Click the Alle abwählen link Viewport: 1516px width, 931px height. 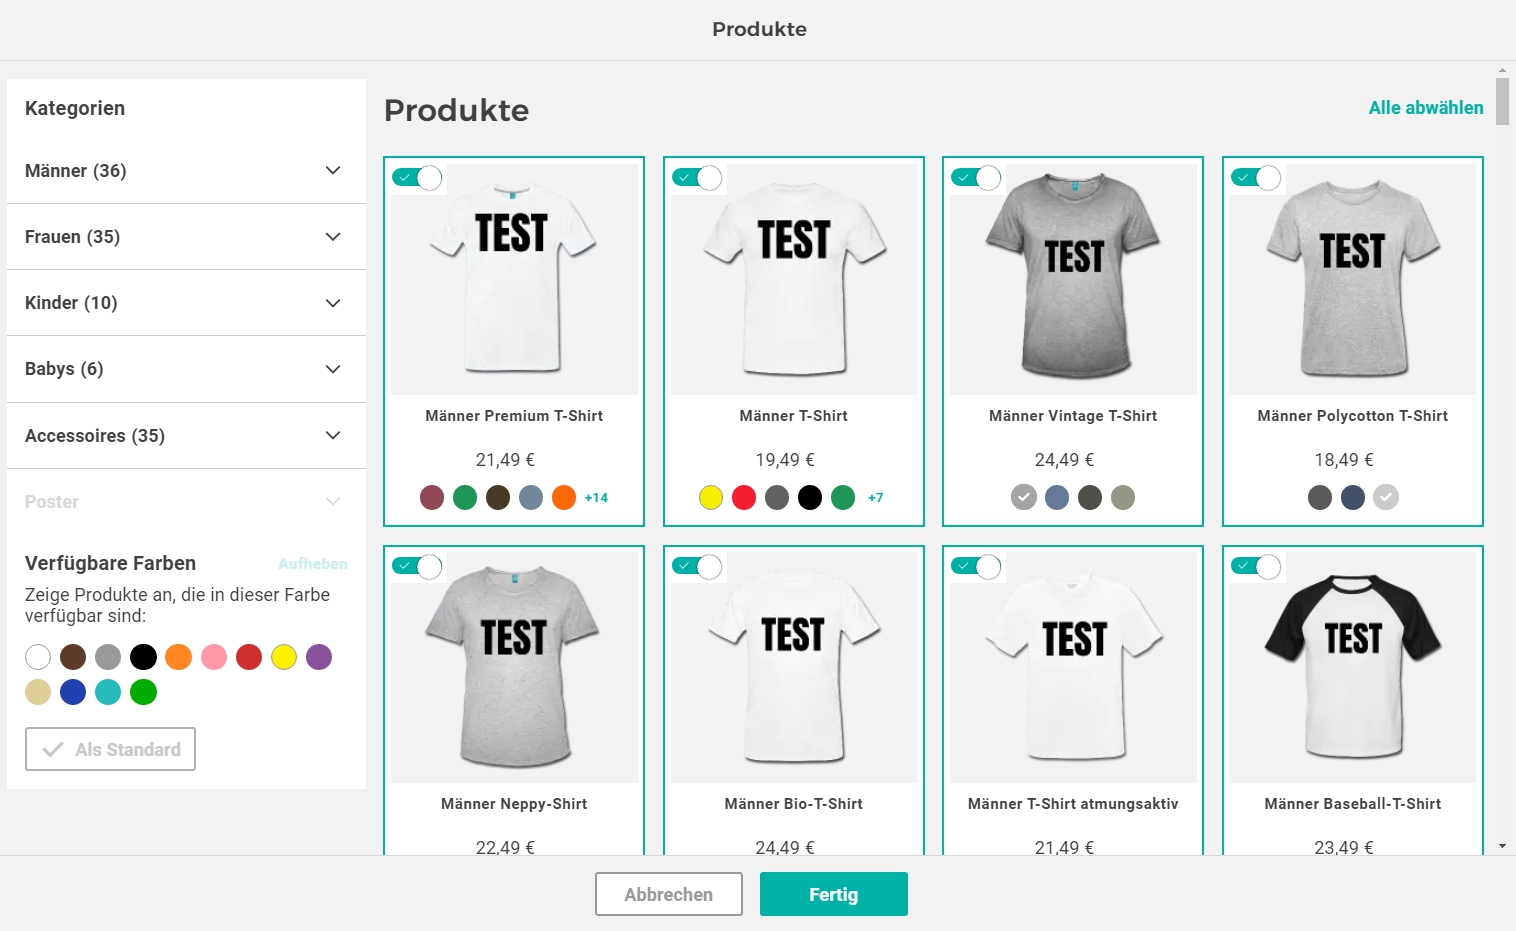coord(1425,108)
